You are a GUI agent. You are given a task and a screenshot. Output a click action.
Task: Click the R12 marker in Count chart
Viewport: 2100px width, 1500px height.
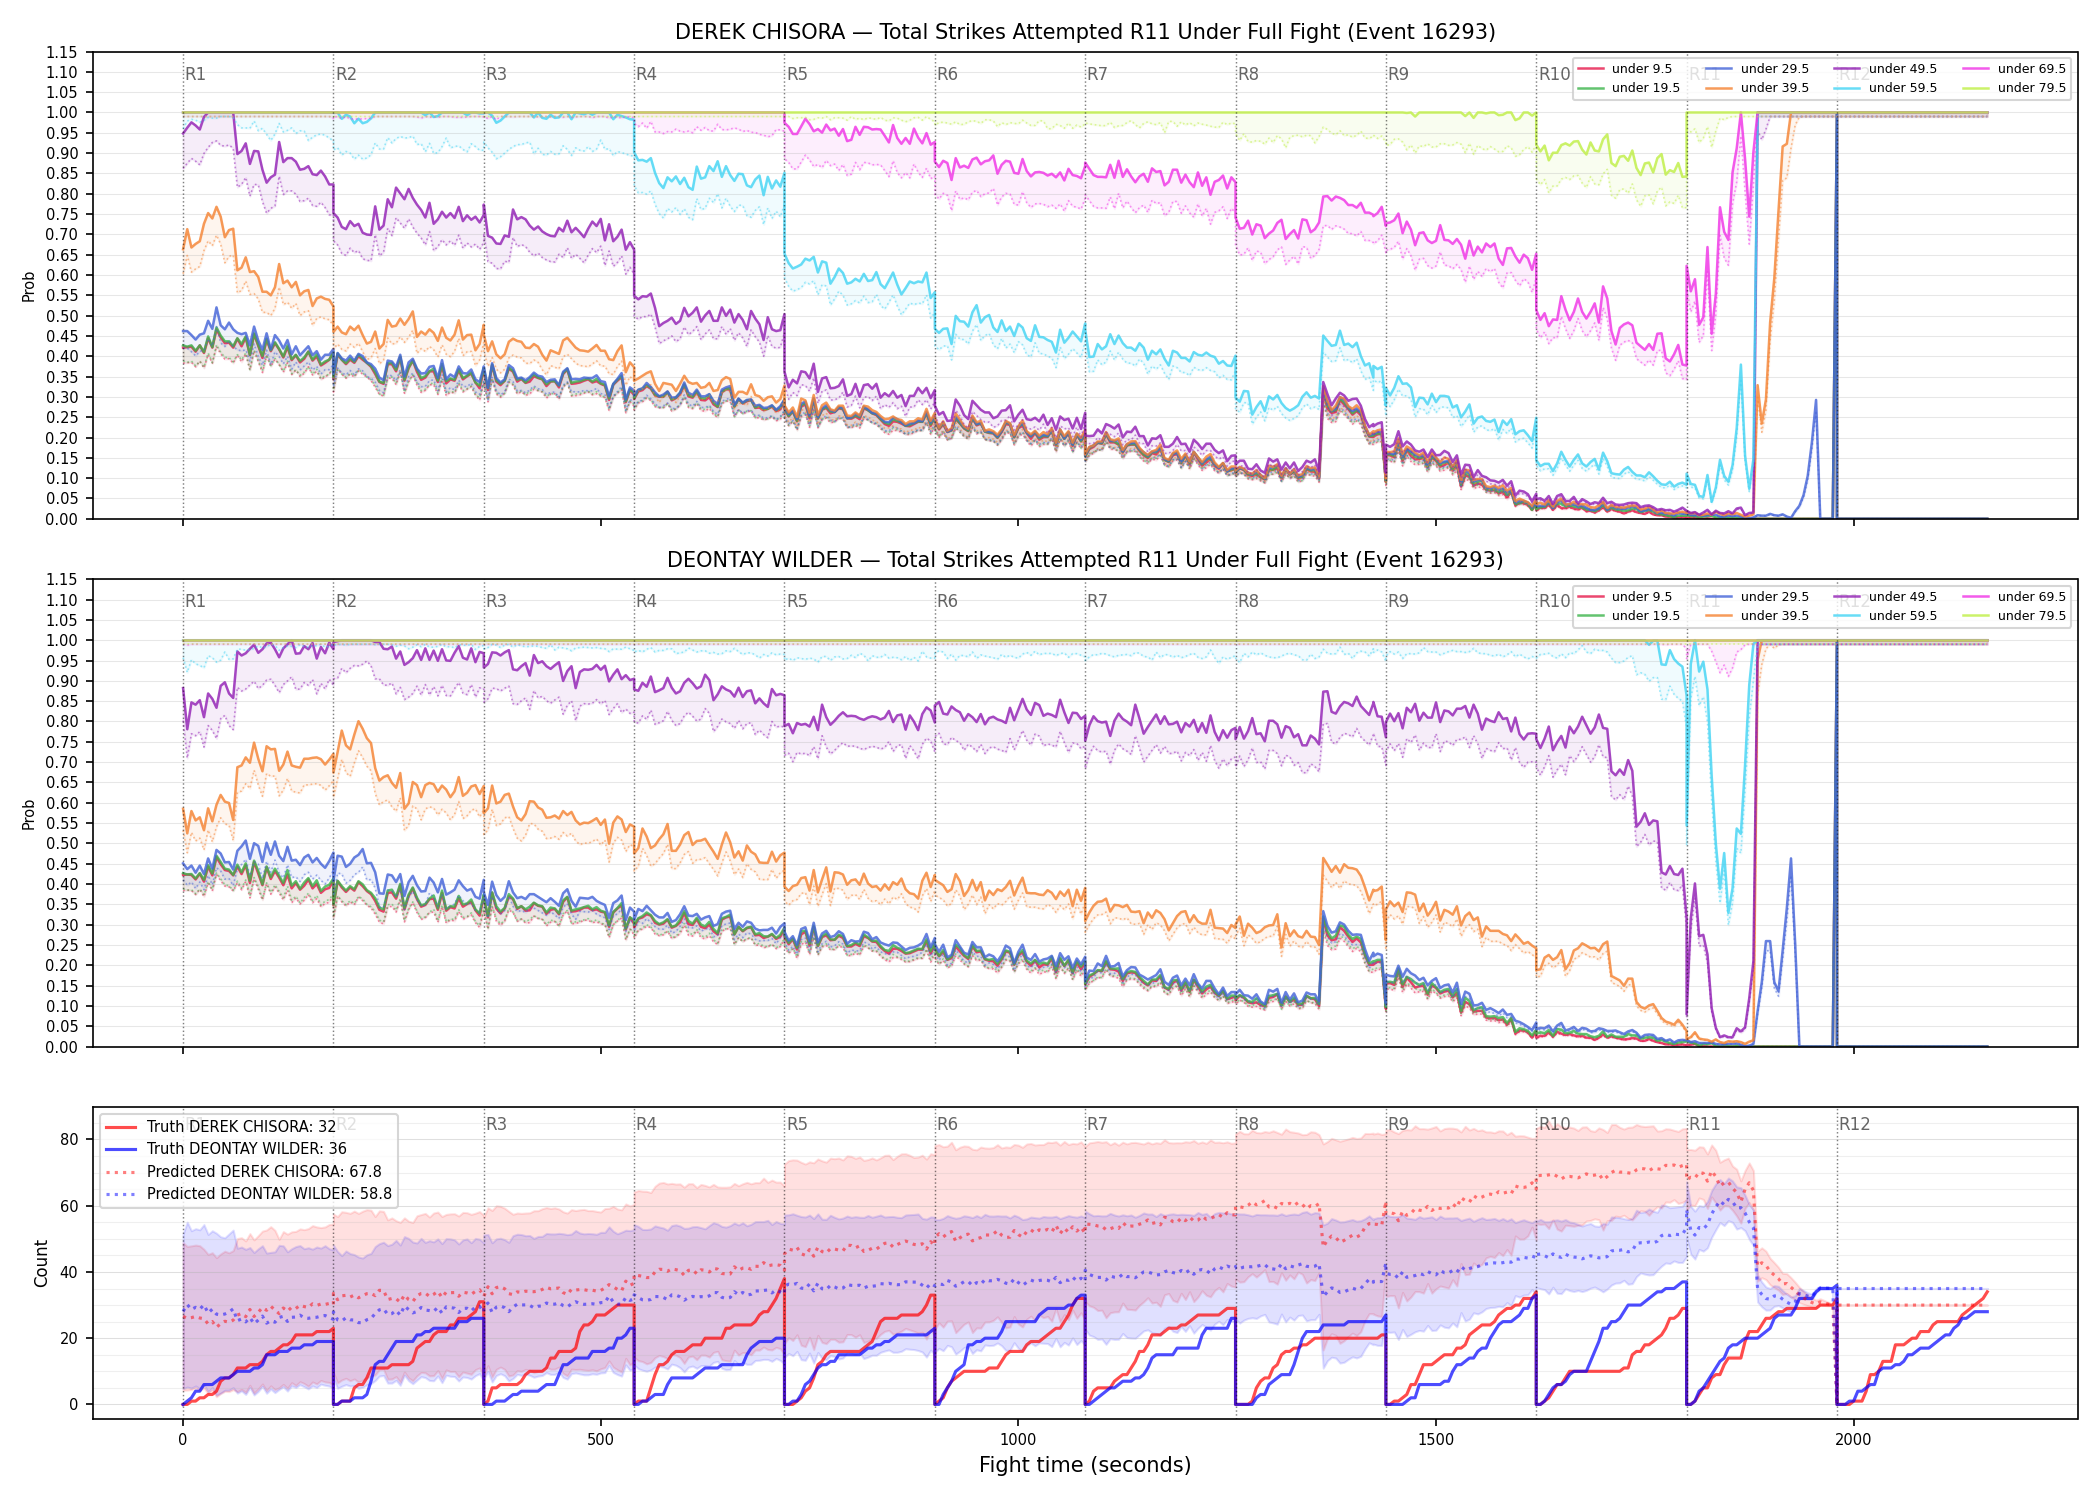[1854, 1124]
